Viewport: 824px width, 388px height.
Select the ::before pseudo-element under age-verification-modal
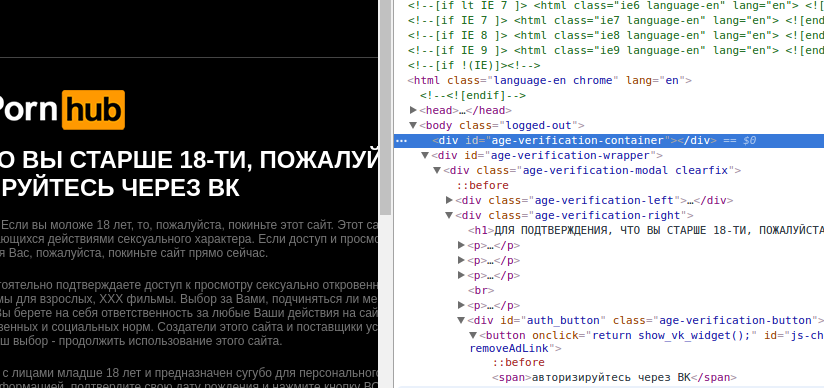tap(482, 186)
